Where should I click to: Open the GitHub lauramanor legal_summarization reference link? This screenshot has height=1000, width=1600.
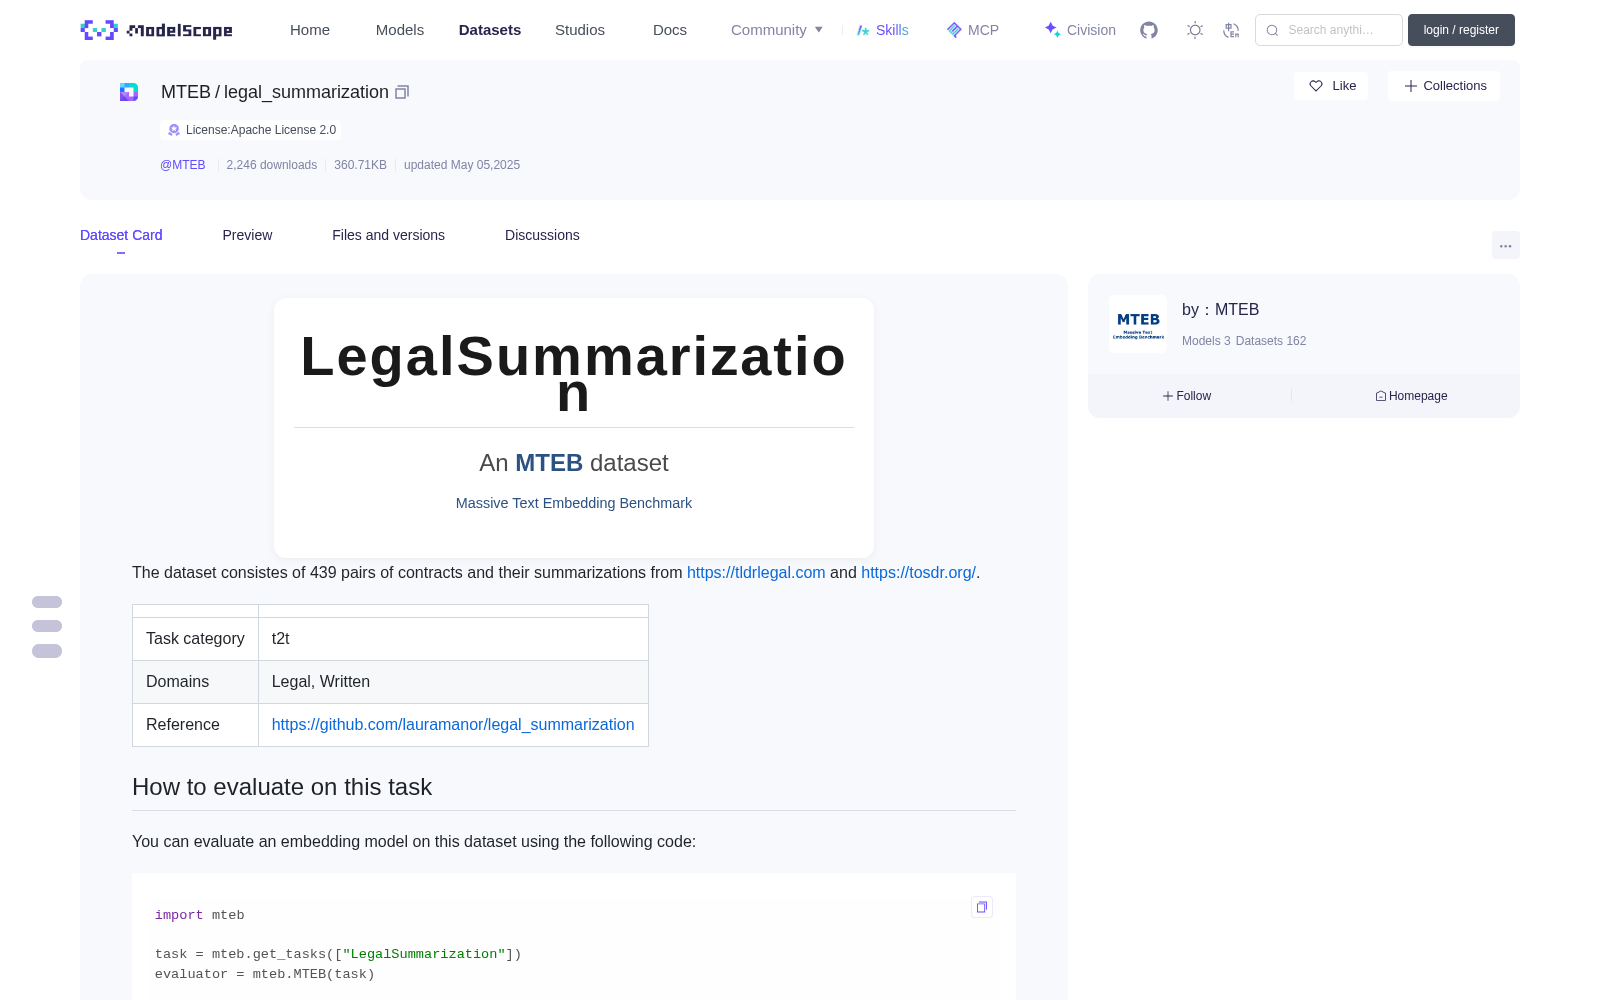453,725
